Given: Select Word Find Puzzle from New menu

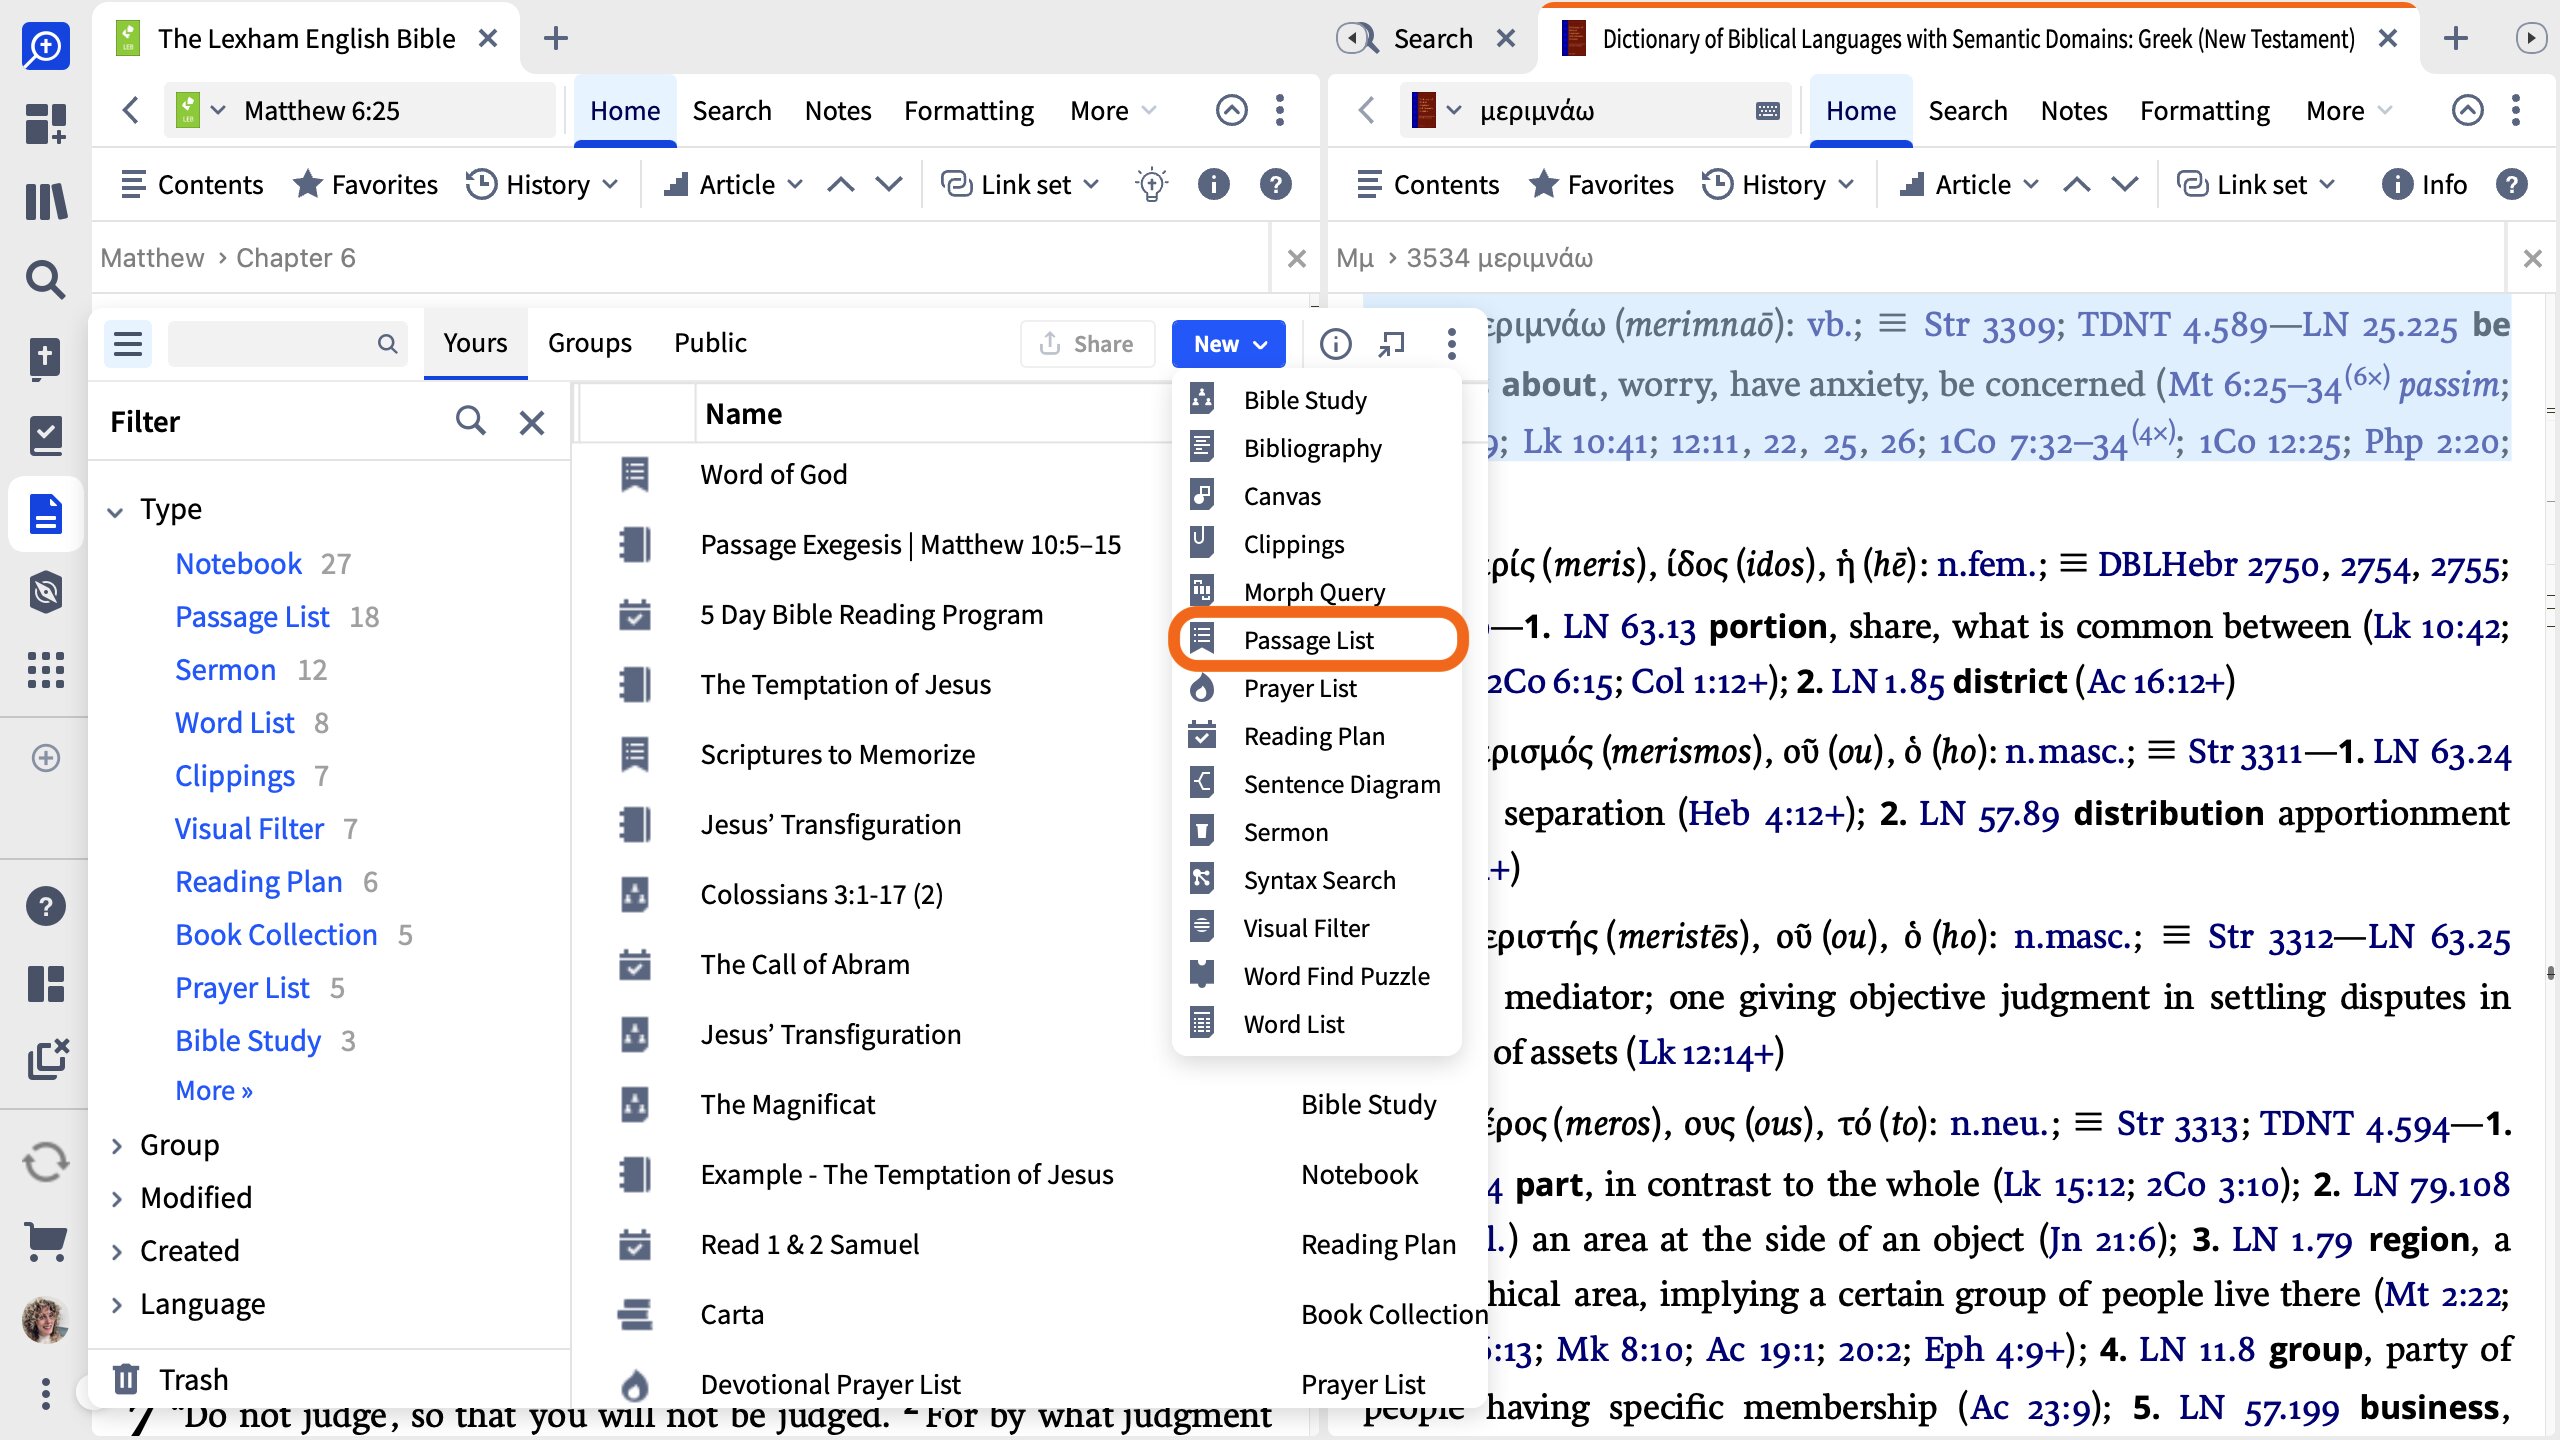Looking at the screenshot, I should click(1317, 976).
